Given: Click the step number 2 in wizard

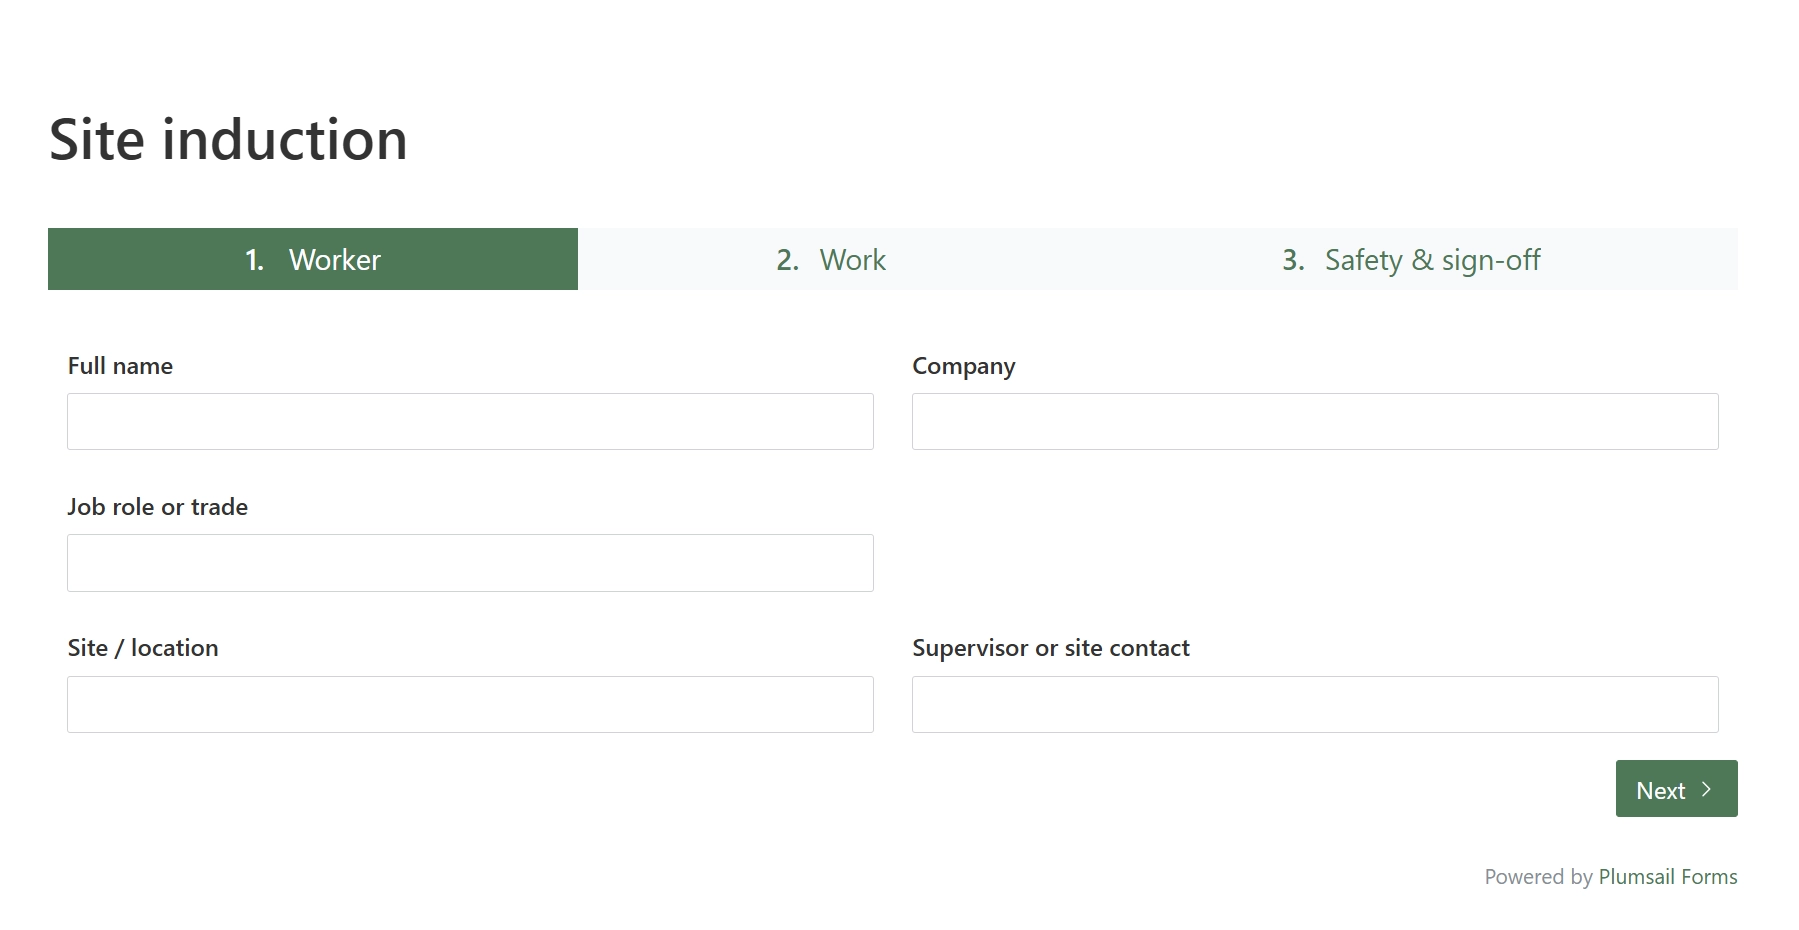Looking at the screenshot, I should coord(787,260).
